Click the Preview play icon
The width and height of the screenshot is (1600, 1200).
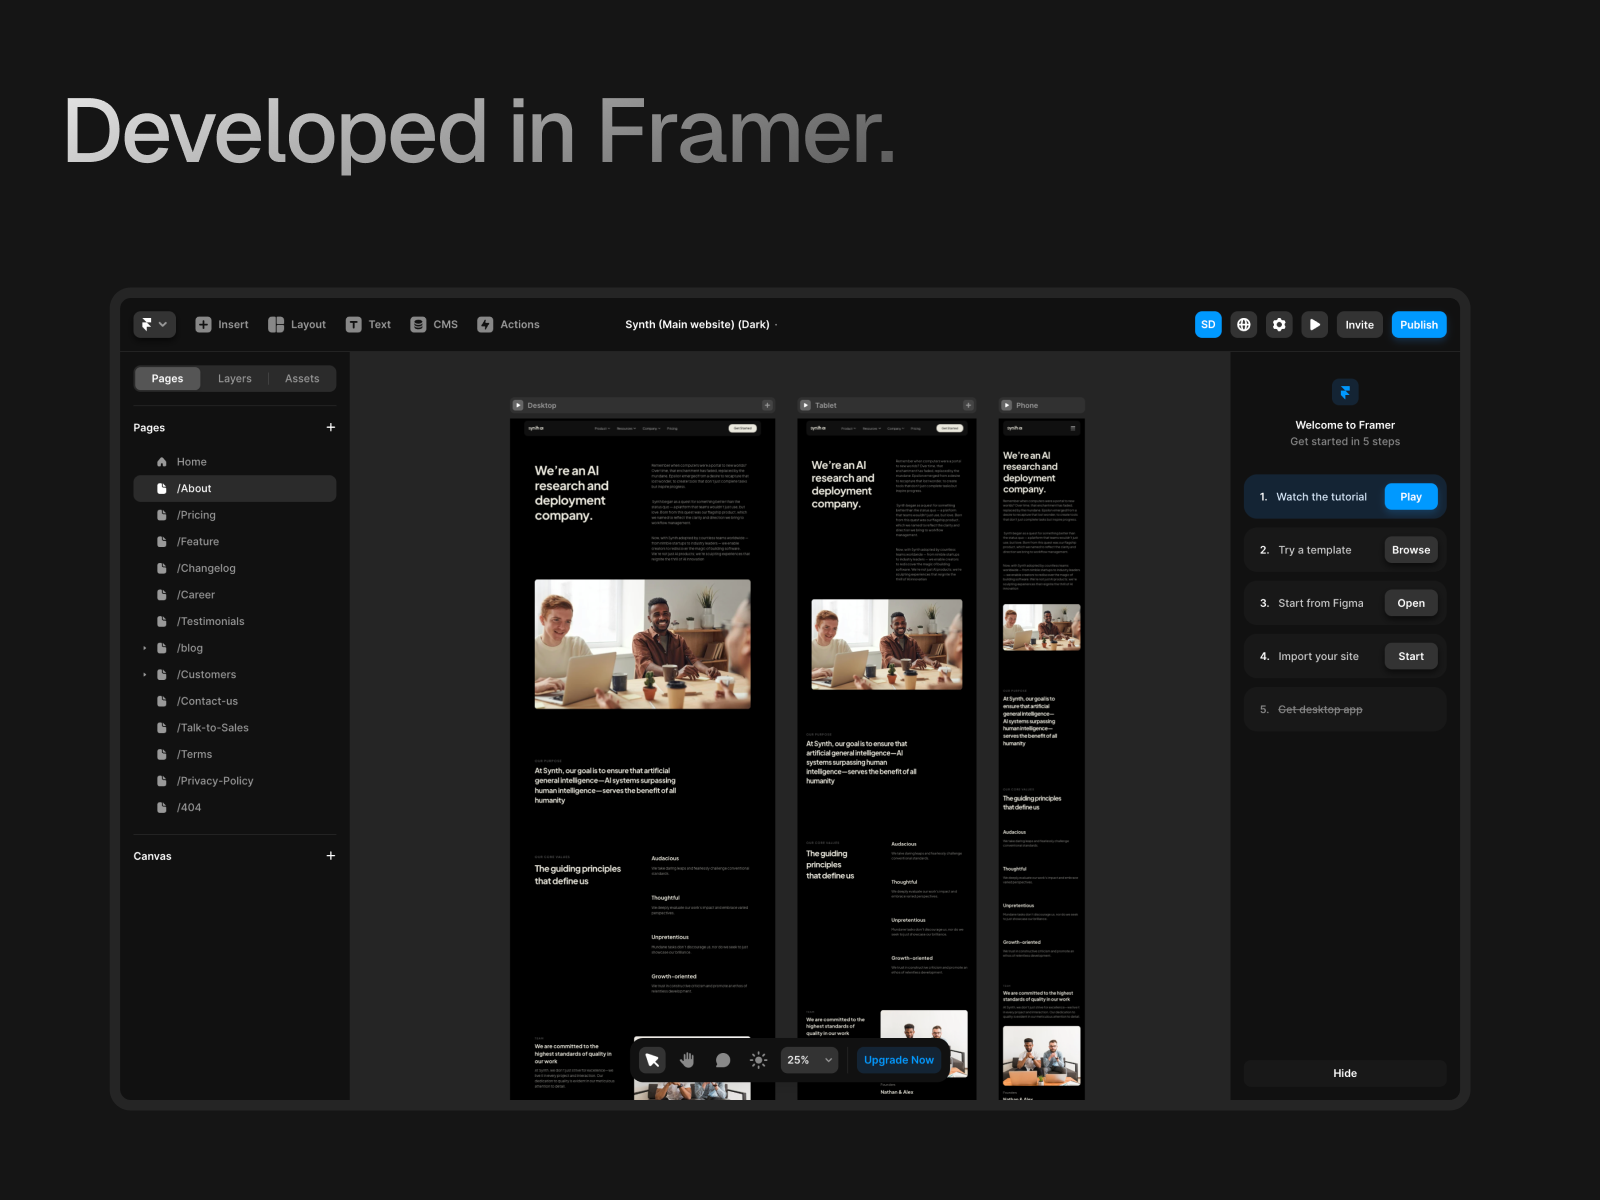pyautogui.click(x=1315, y=324)
